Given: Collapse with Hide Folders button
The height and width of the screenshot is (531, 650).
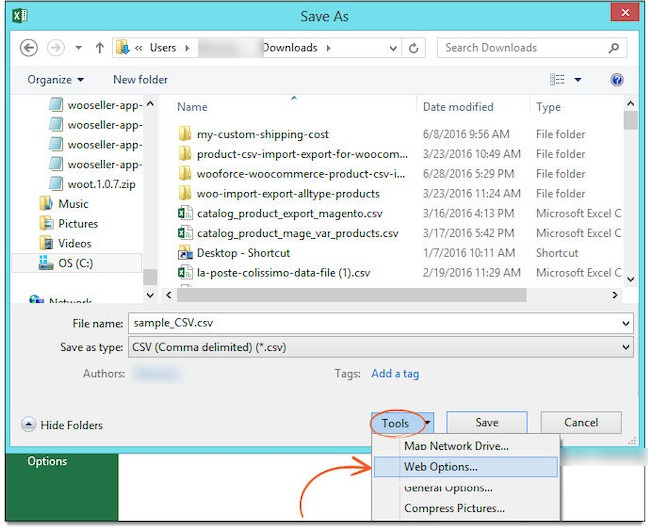Looking at the screenshot, I should 62,425.
